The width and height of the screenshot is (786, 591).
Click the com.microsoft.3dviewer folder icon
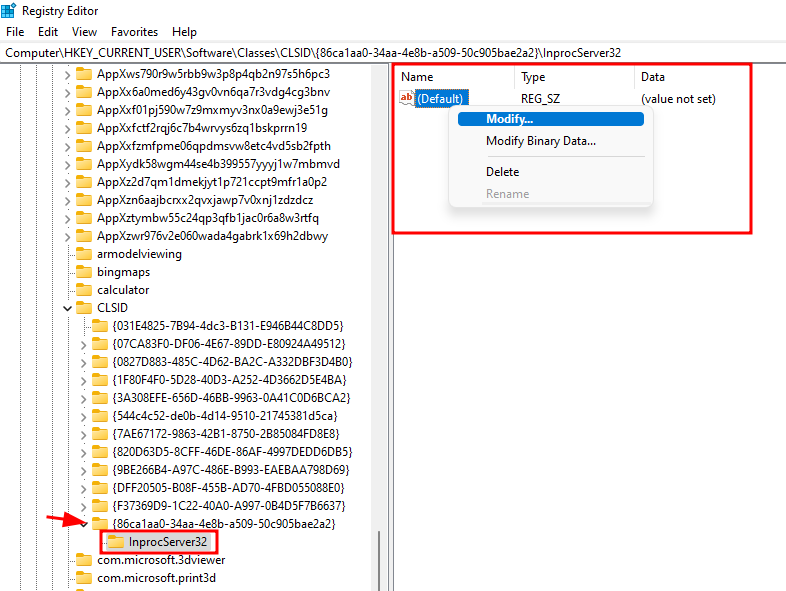(x=84, y=560)
